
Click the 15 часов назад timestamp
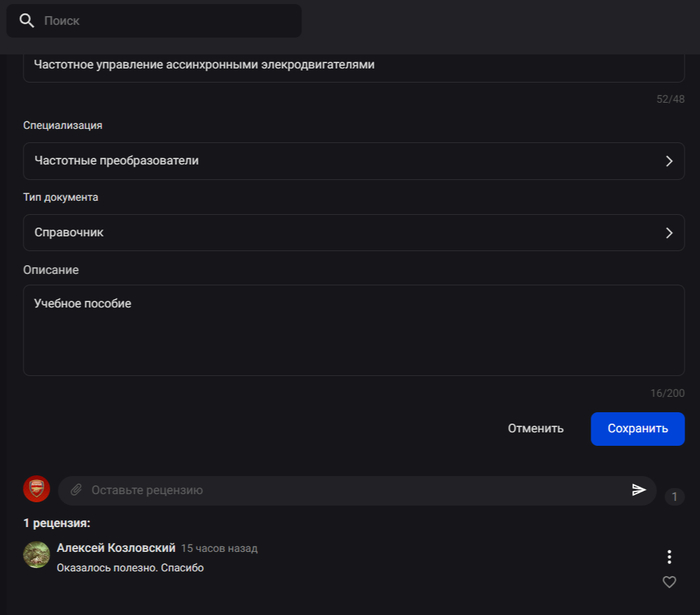pos(219,549)
